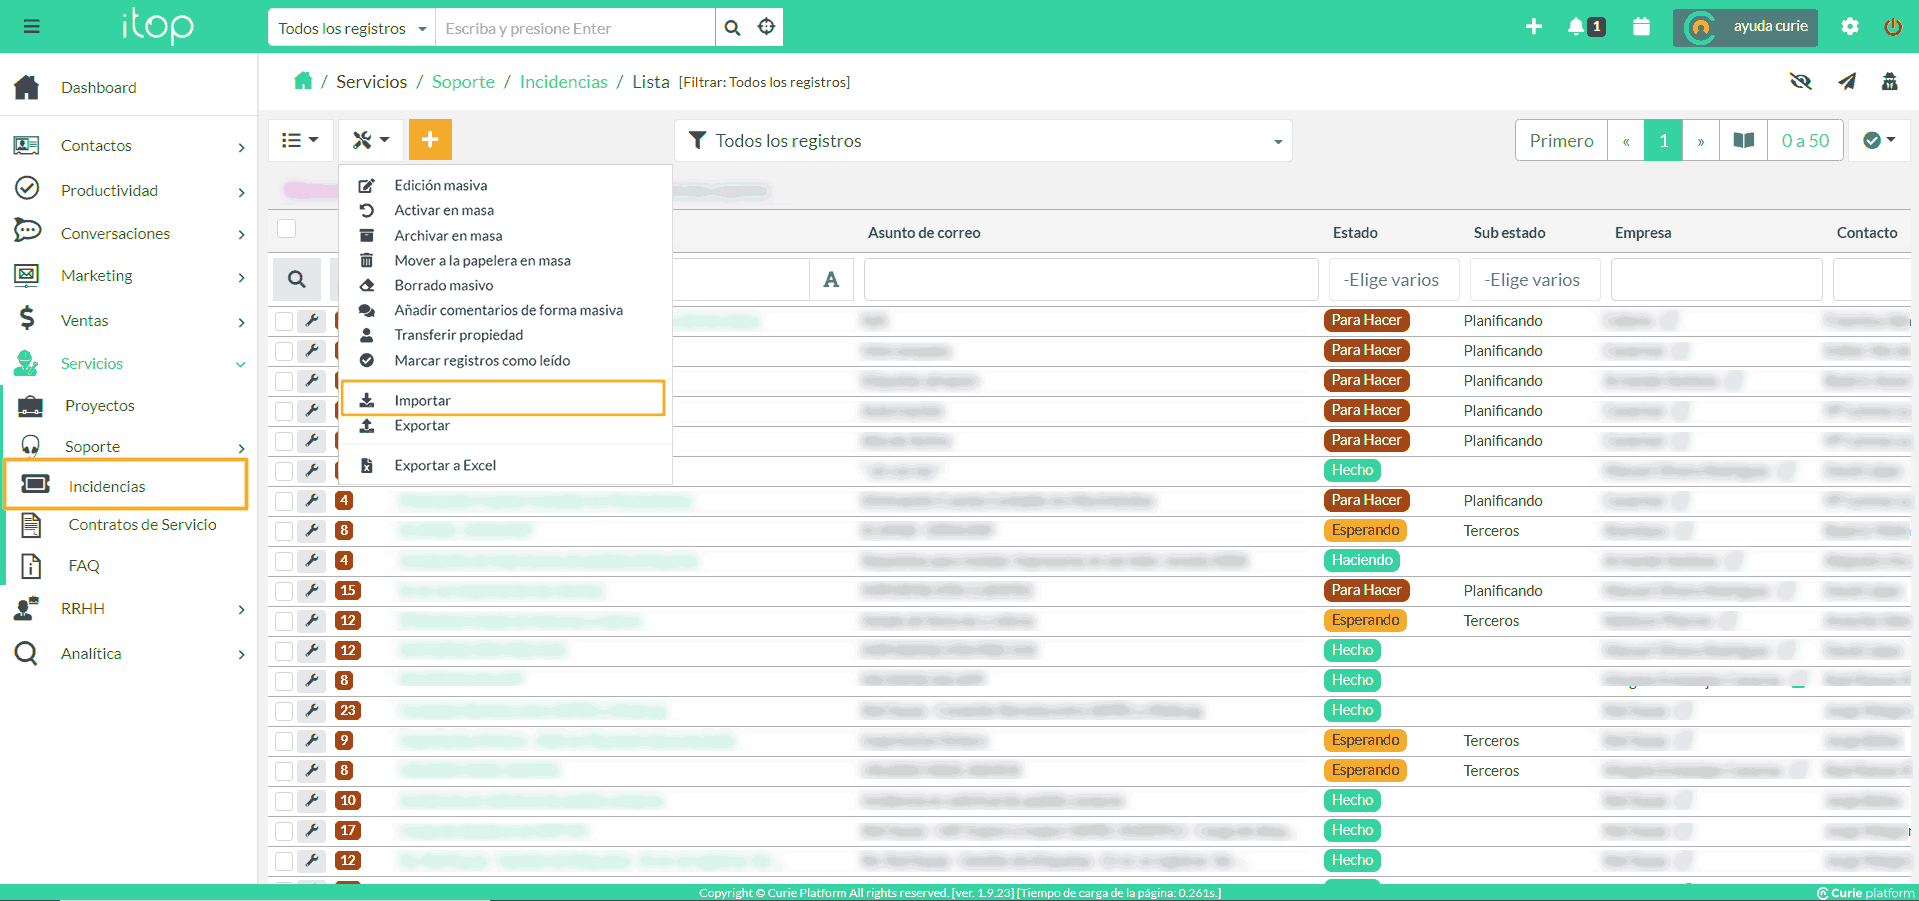Click the 'Primero' pagination button
Image resolution: width=1919 pixels, height=901 pixels.
click(1561, 141)
